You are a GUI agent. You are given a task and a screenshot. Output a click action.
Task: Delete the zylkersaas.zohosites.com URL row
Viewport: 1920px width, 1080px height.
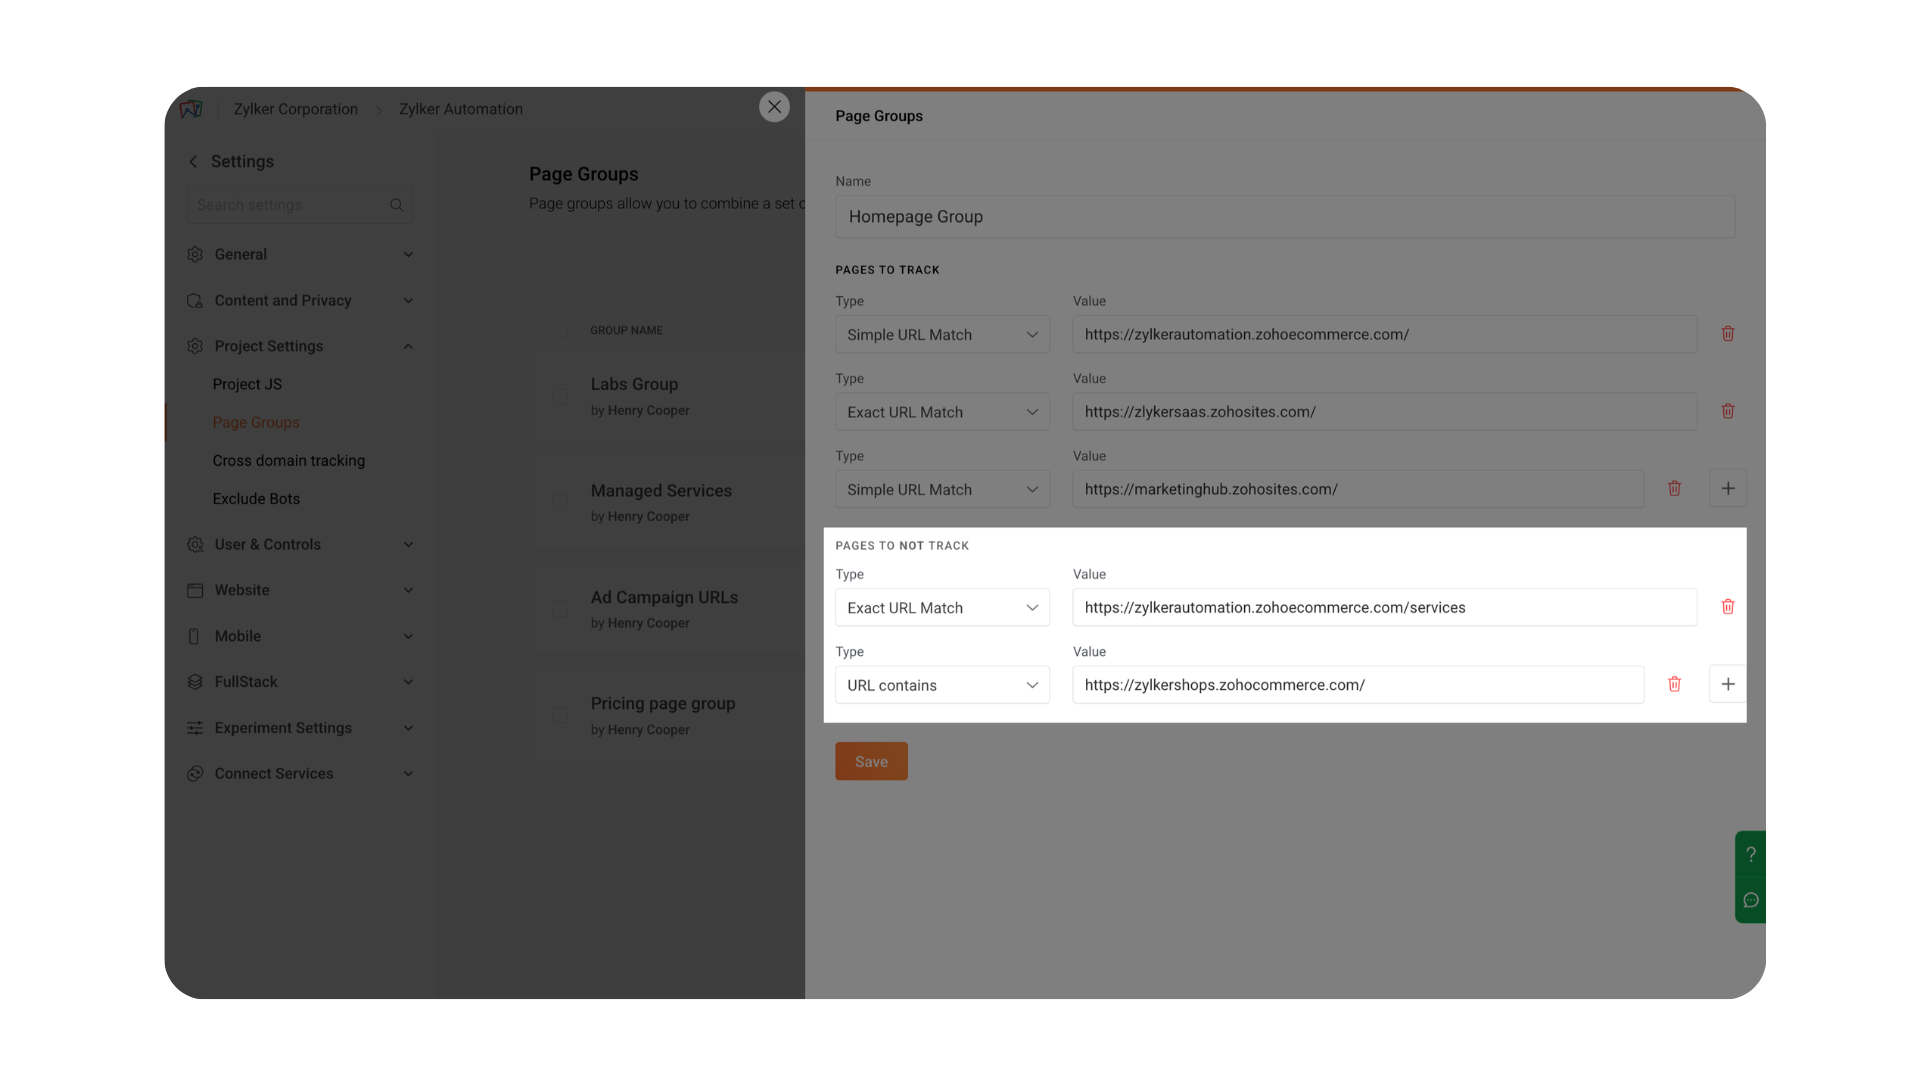coord(1727,411)
